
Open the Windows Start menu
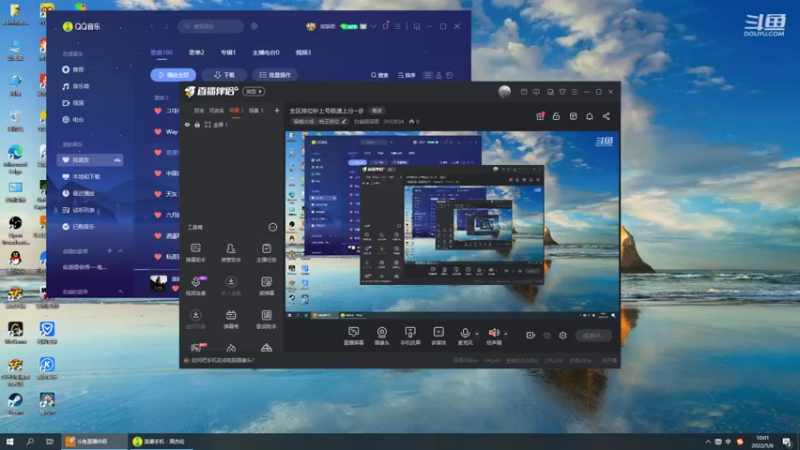[x=10, y=441]
